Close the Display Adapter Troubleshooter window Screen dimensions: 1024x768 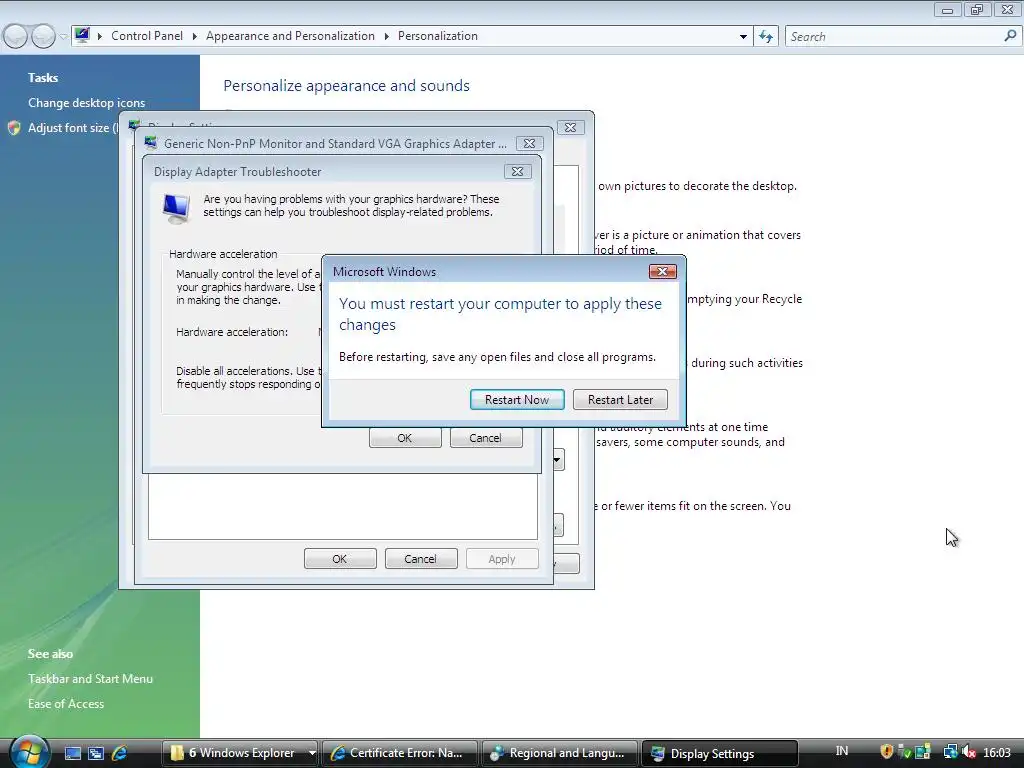(517, 172)
